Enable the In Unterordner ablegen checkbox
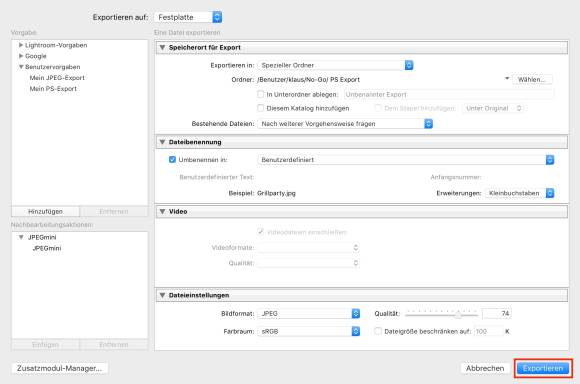The height and width of the screenshot is (384, 580). pos(260,94)
